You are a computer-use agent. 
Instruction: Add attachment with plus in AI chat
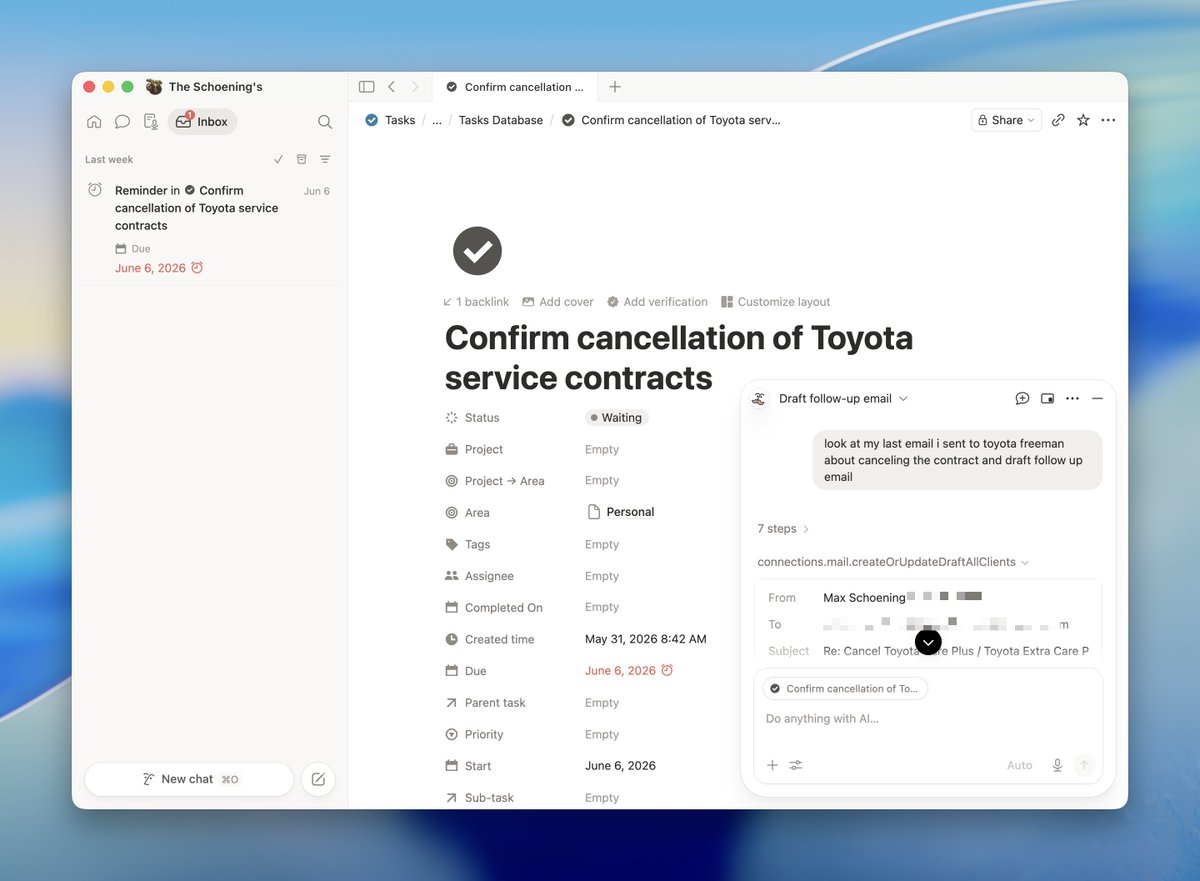point(772,765)
